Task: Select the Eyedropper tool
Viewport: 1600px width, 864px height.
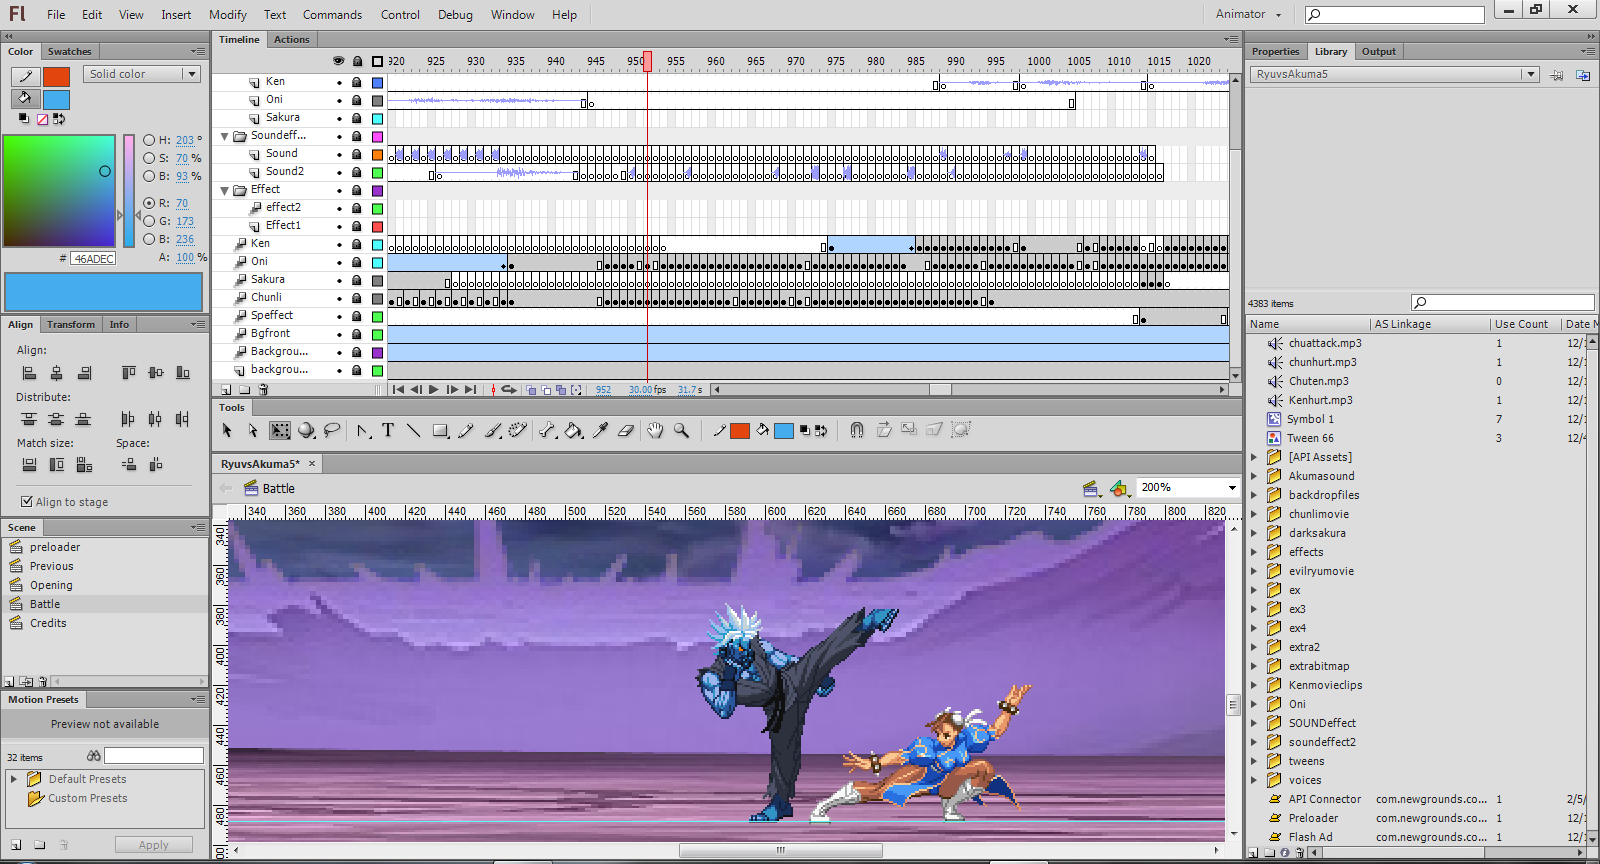Action: pos(600,430)
